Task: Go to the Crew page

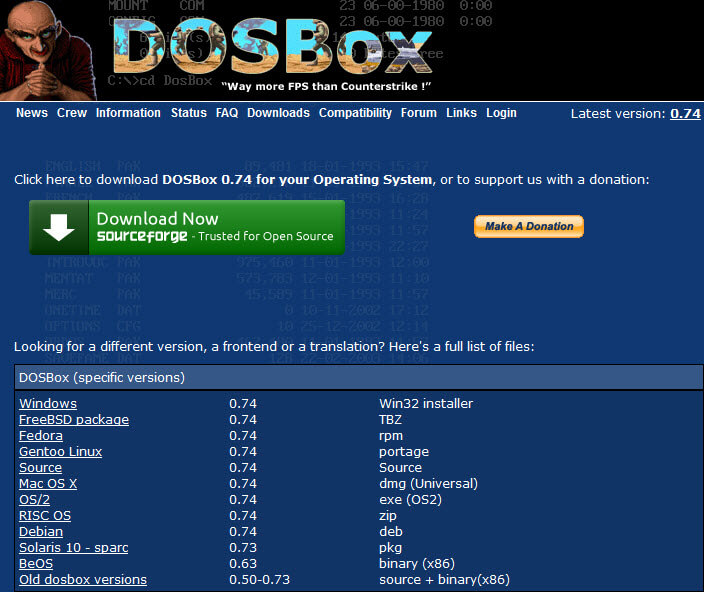Action: coord(72,113)
